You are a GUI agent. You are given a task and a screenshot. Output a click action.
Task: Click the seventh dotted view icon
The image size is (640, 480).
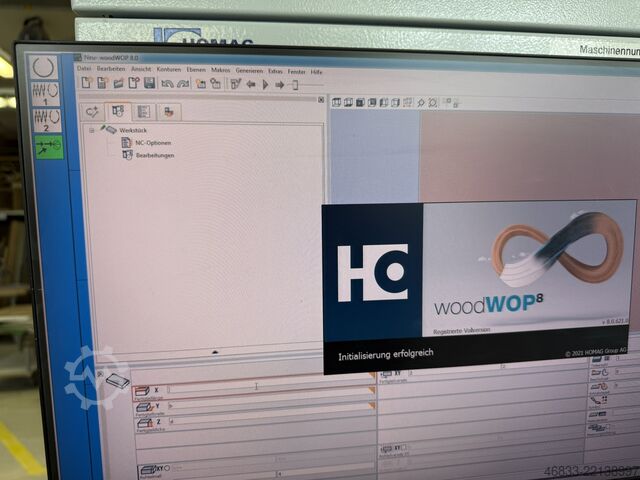coord(408,102)
